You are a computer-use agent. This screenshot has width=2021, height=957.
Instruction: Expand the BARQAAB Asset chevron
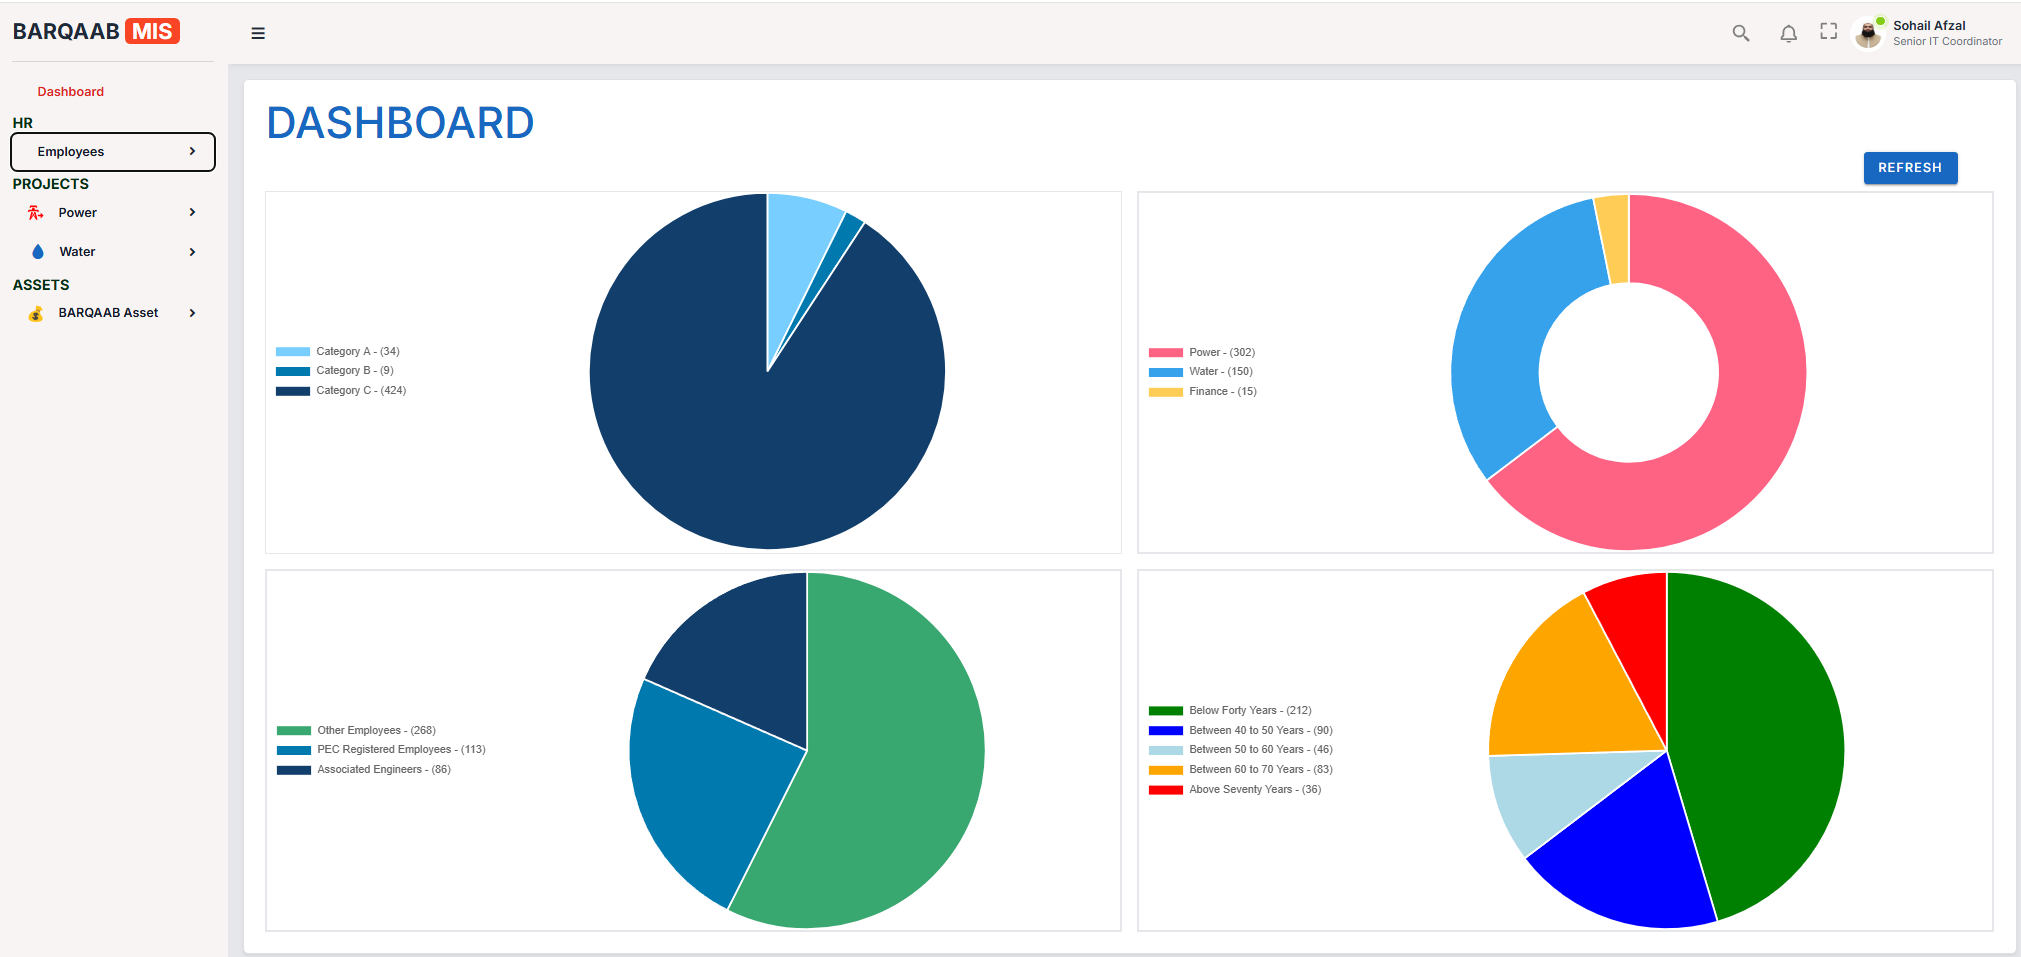coord(192,313)
